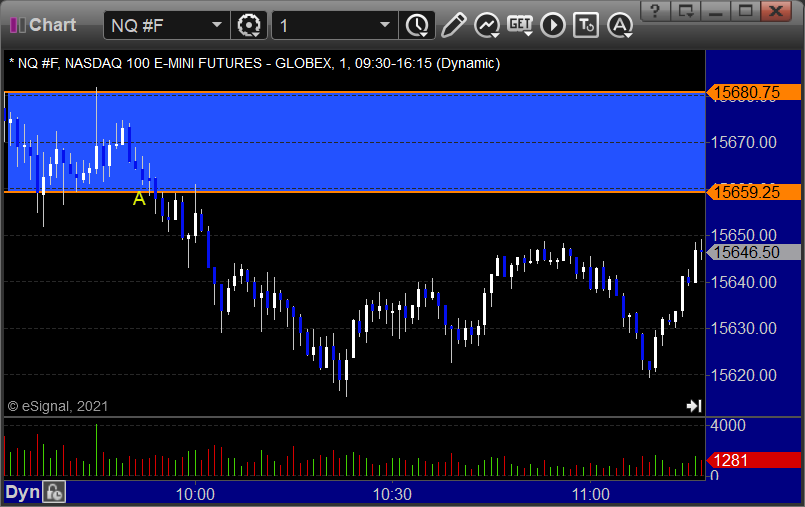Click the help question mark button
The height and width of the screenshot is (507, 805).
point(655,11)
